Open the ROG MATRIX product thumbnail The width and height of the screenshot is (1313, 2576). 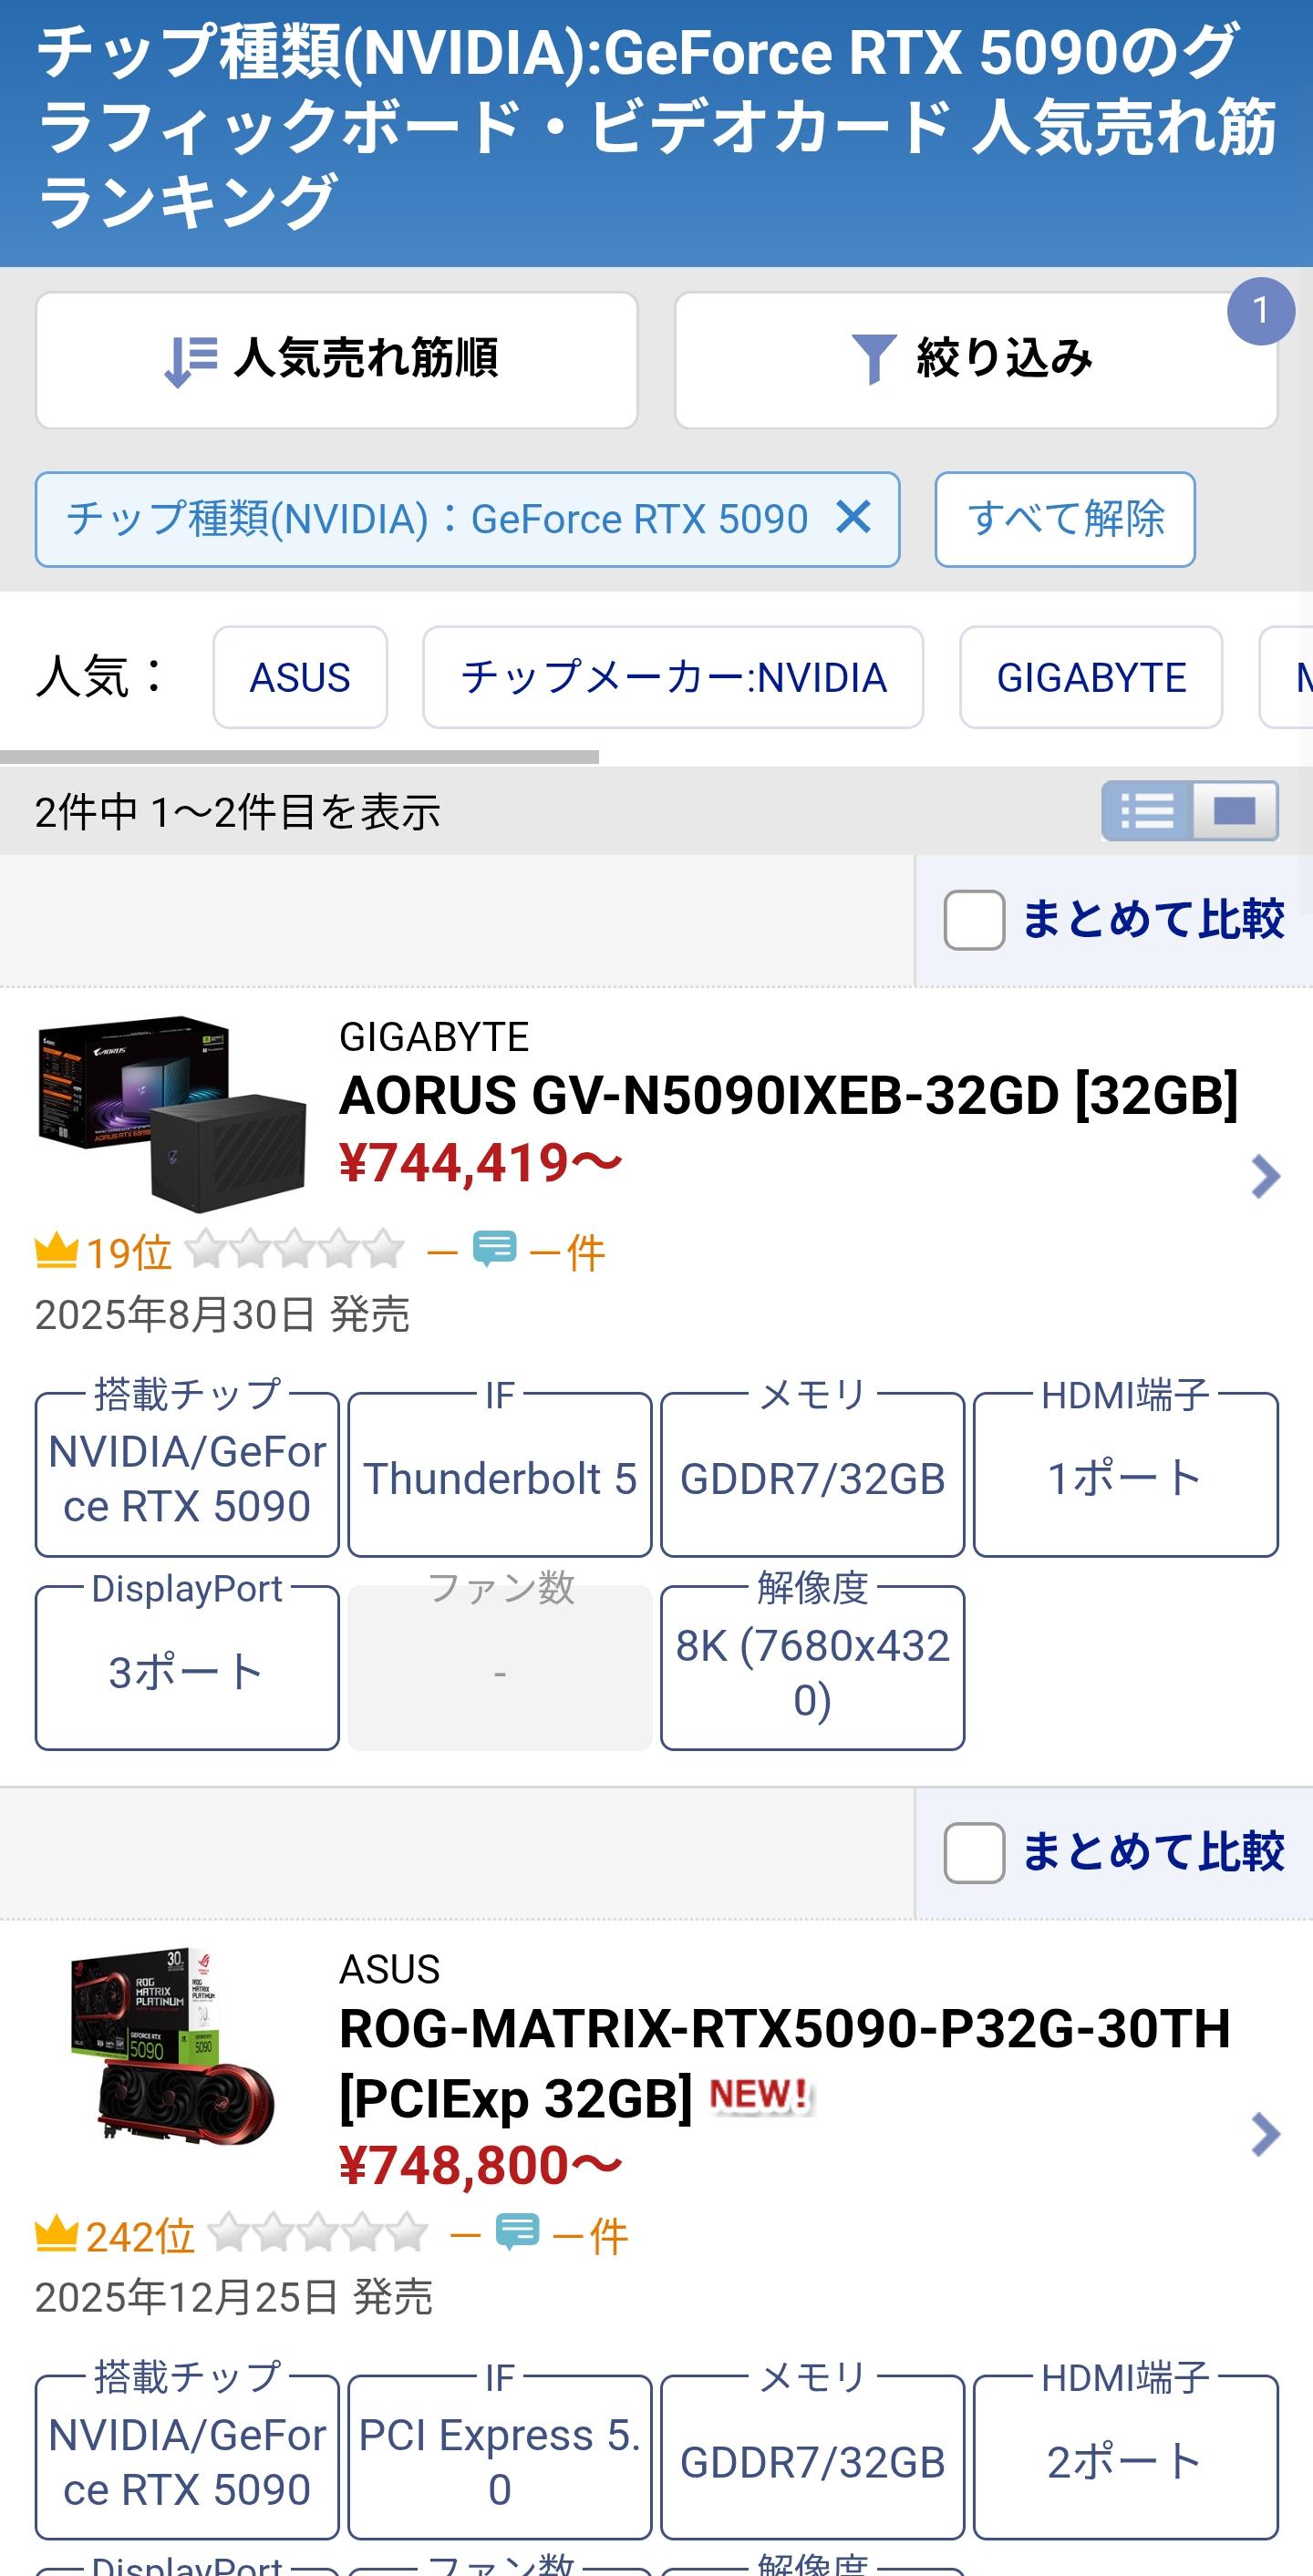[x=172, y=2046]
